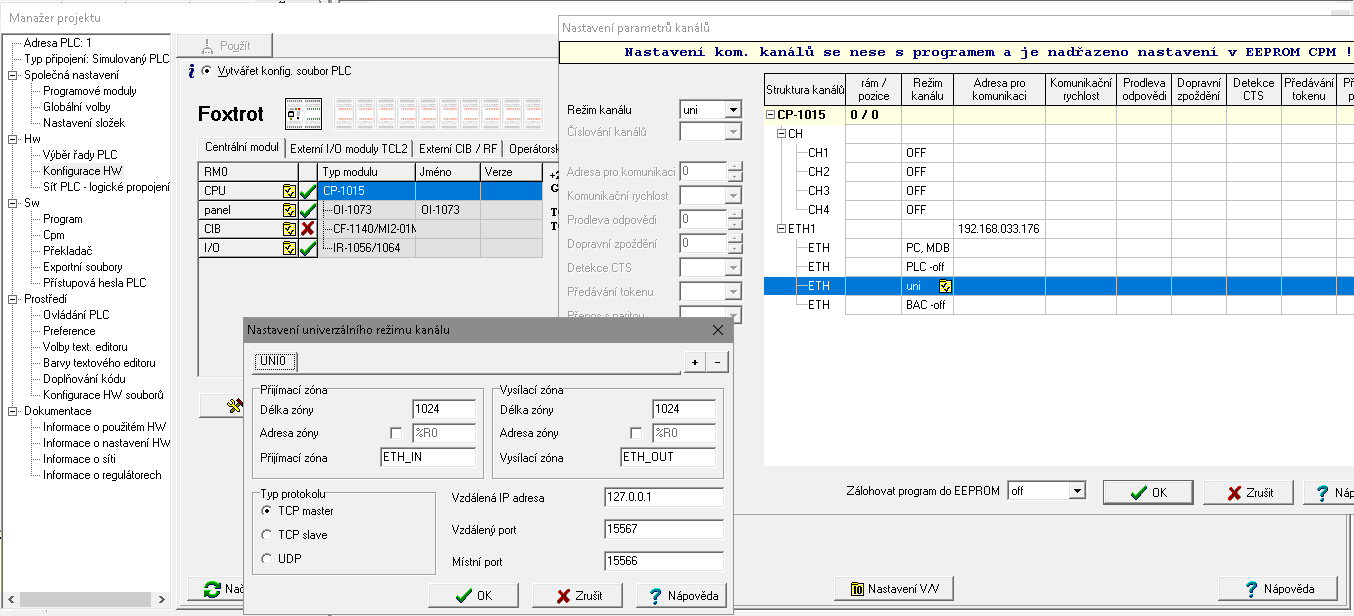Switch to Externí I/O moduly TCL2 tab
Screen dimensions: 1354x616
349,148
